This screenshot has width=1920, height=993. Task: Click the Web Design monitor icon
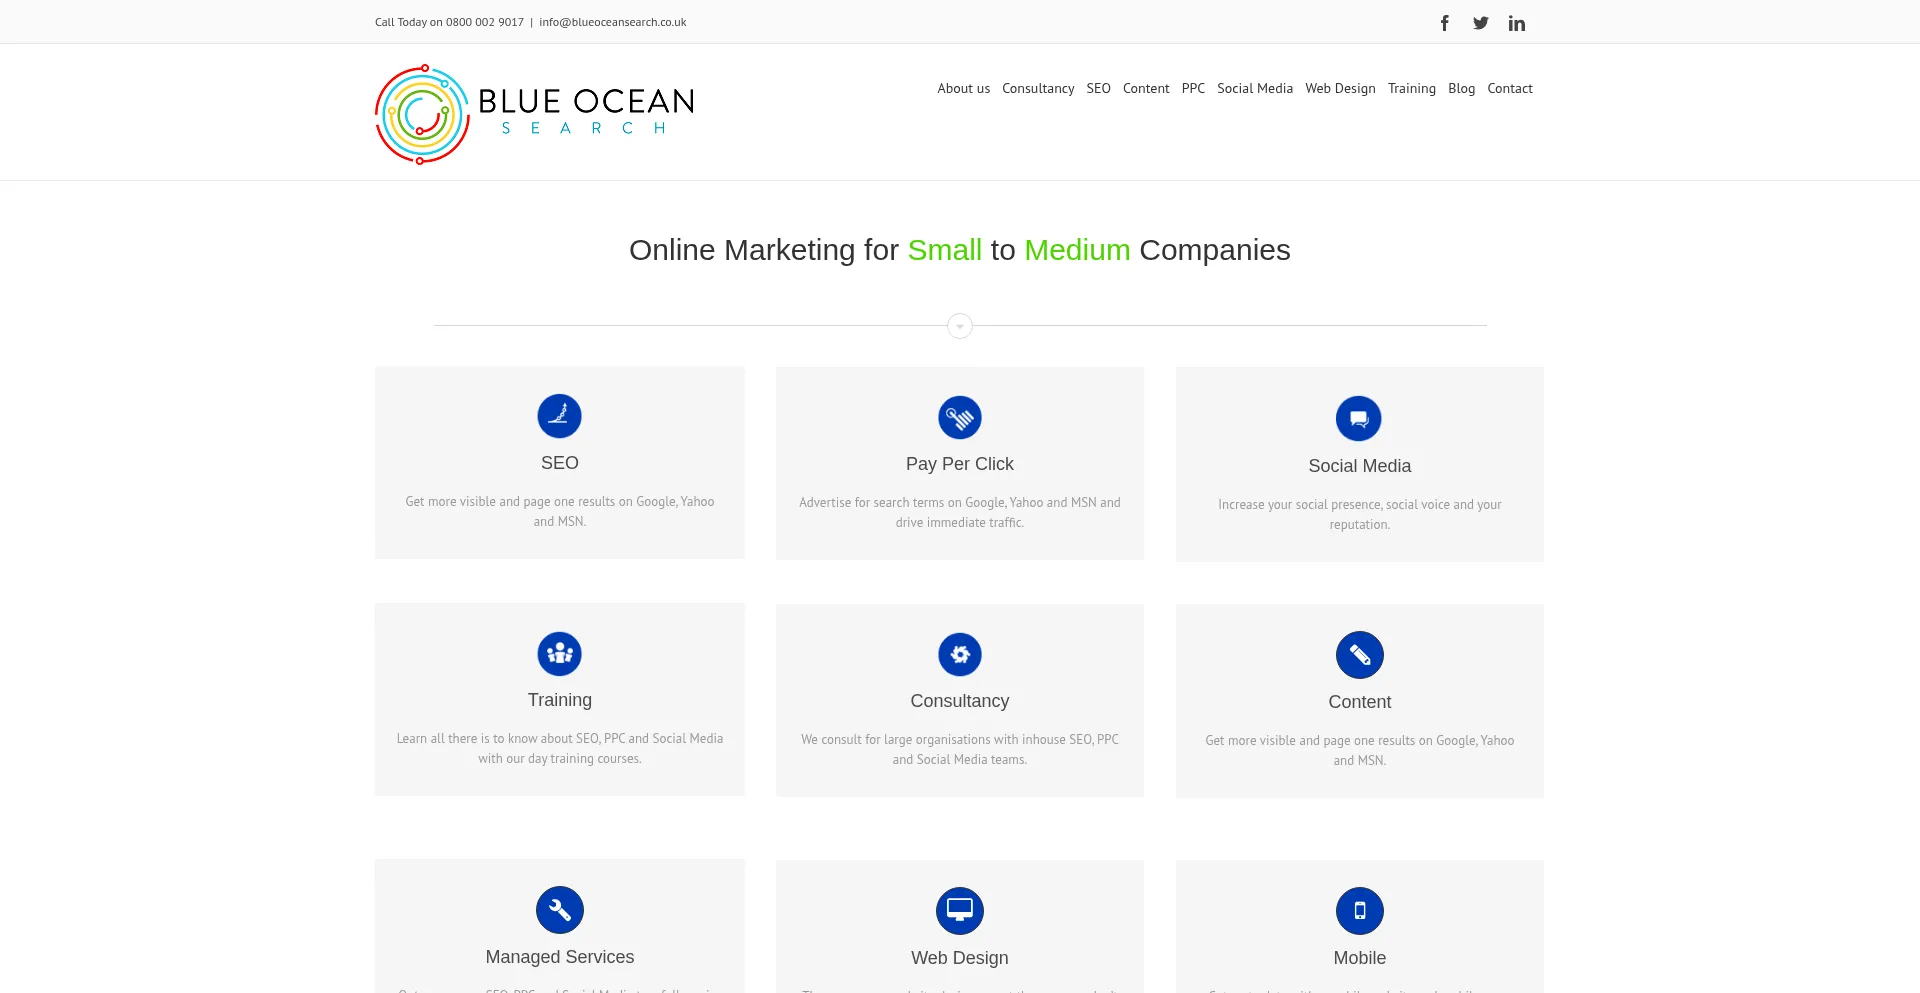959,911
